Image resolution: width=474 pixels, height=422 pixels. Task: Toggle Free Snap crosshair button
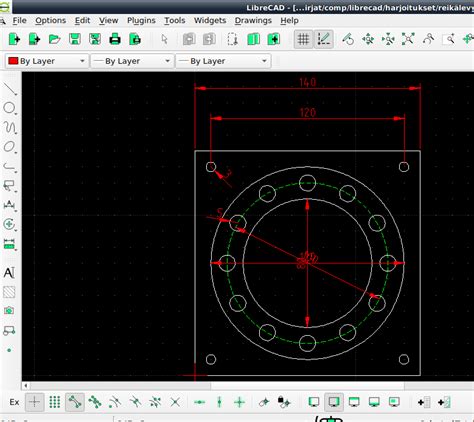coord(34,402)
